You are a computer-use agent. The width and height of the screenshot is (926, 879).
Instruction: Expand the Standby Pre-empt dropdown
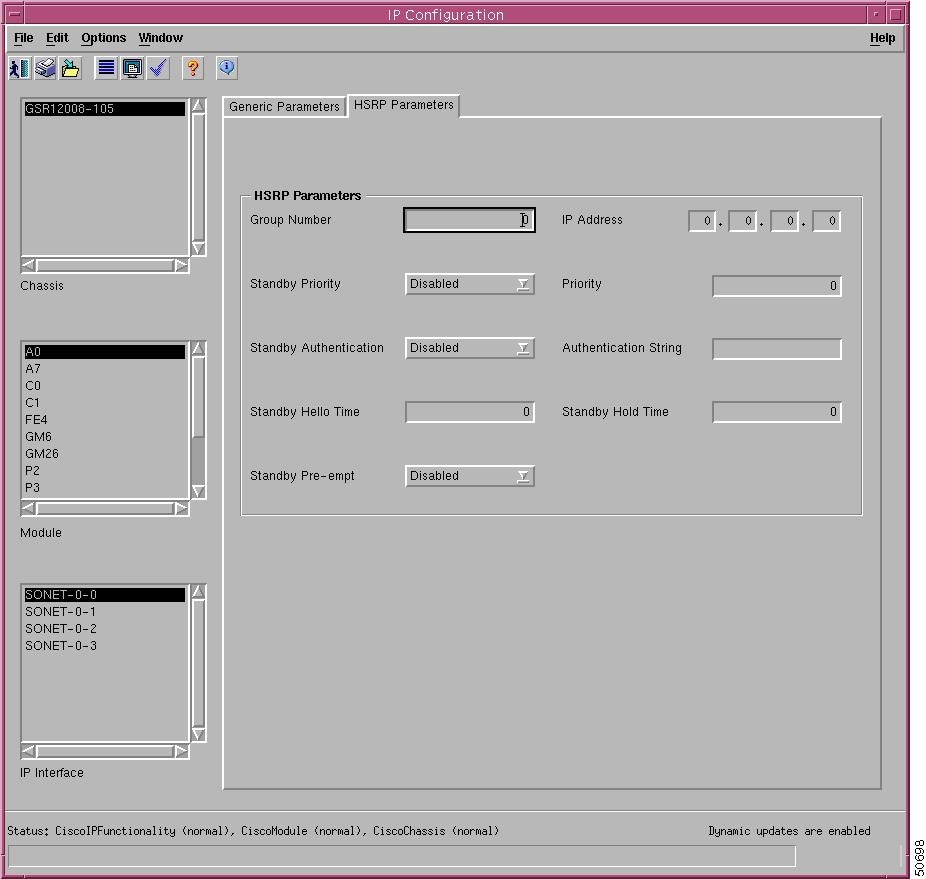click(x=470, y=476)
